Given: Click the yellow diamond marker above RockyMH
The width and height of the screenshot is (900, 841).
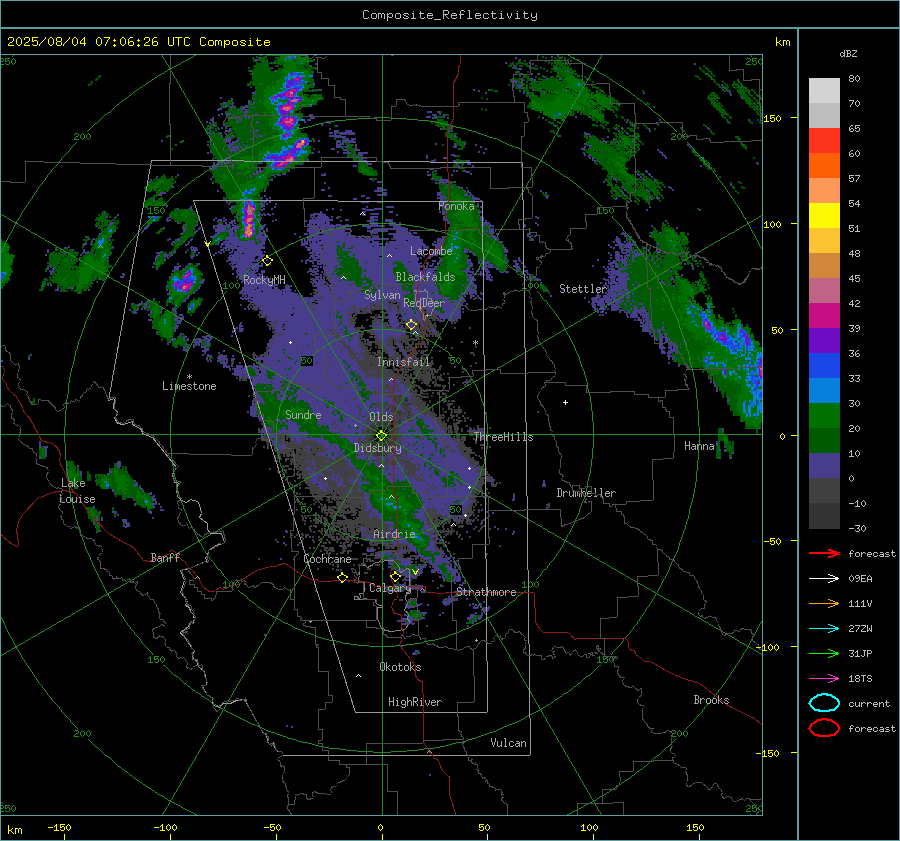Looking at the screenshot, I should 267,261.
